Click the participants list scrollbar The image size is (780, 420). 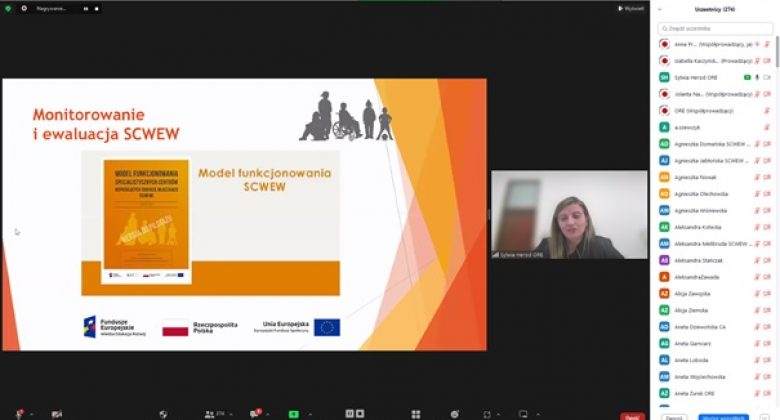(776, 60)
